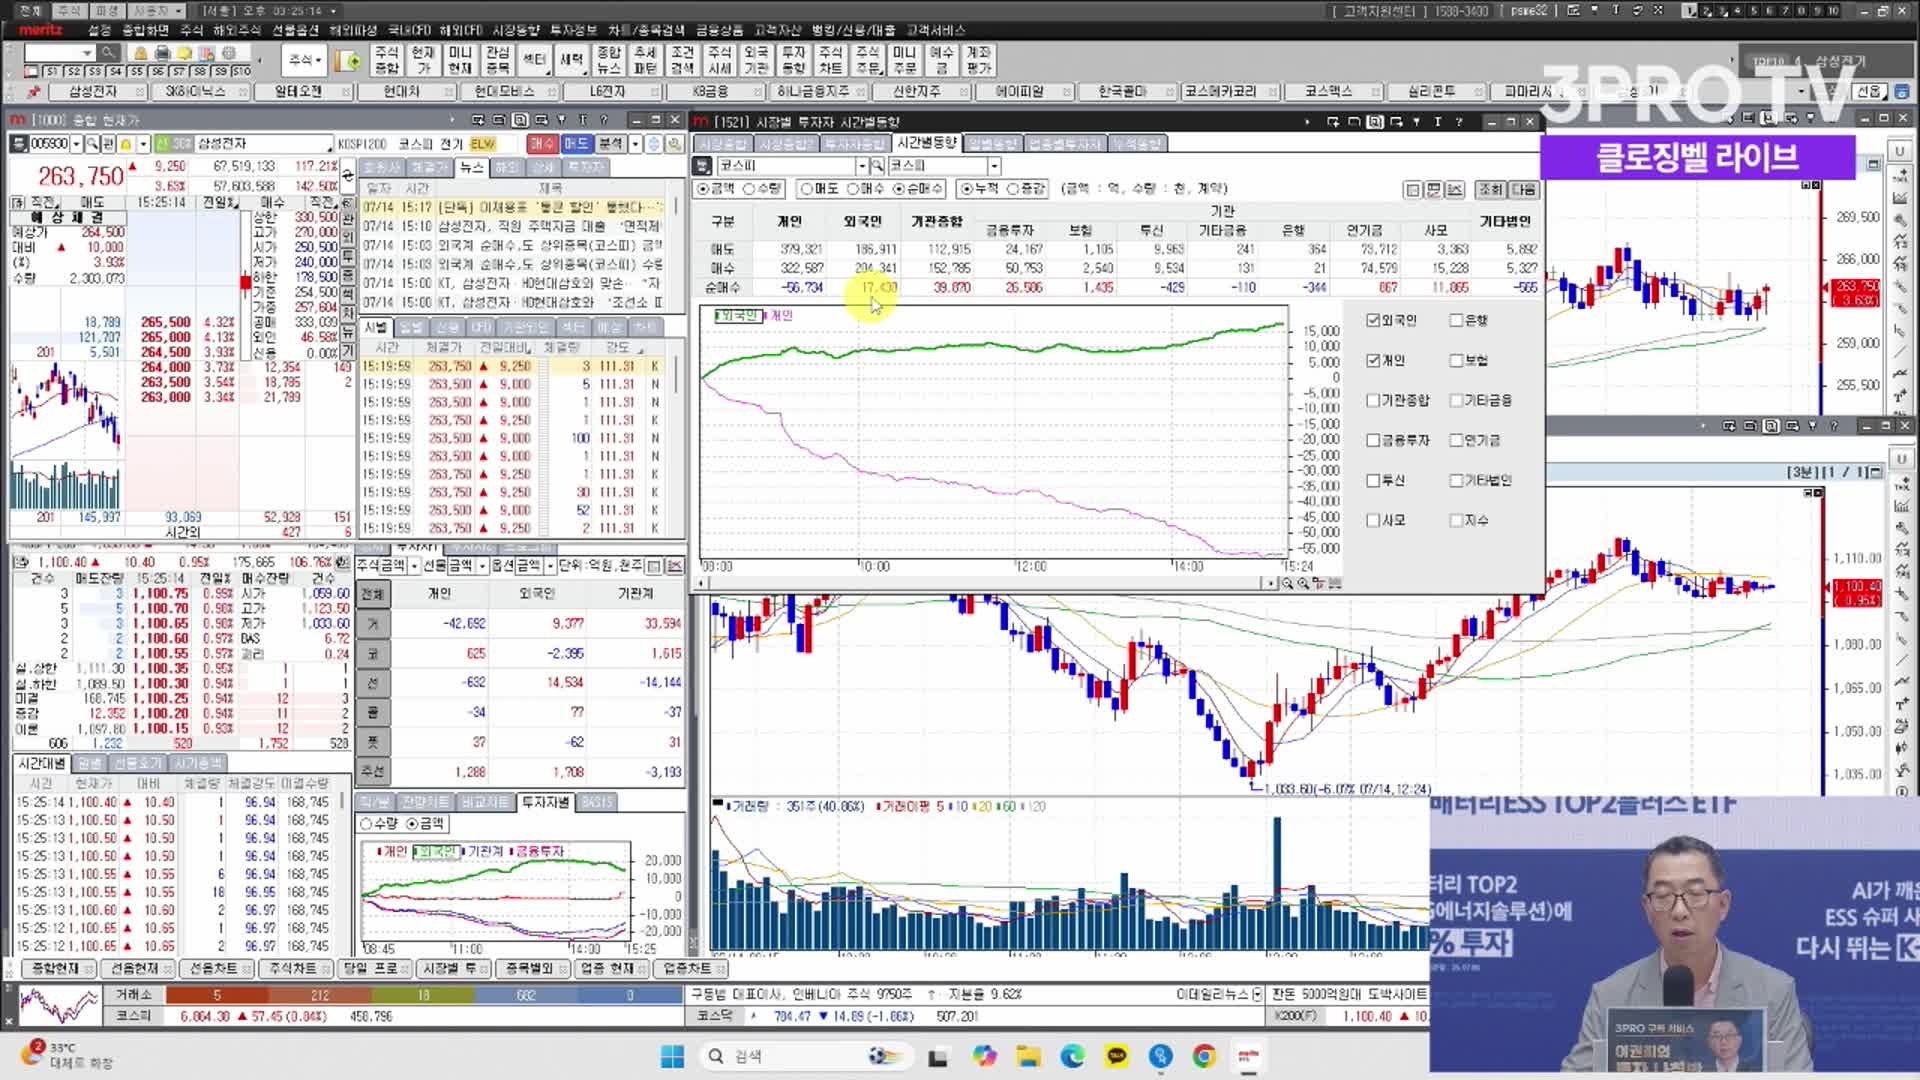The image size is (1920, 1080).
Task: Open the 주식금액 dropdown in lower panel
Action: 414,566
